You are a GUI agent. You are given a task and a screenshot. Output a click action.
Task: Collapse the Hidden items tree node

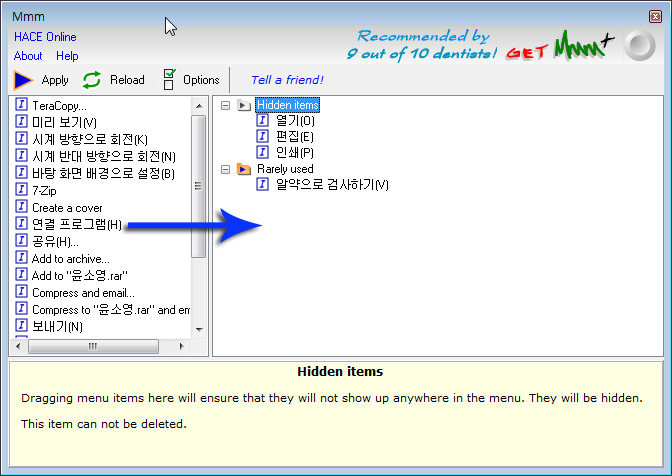tap(225, 105)
